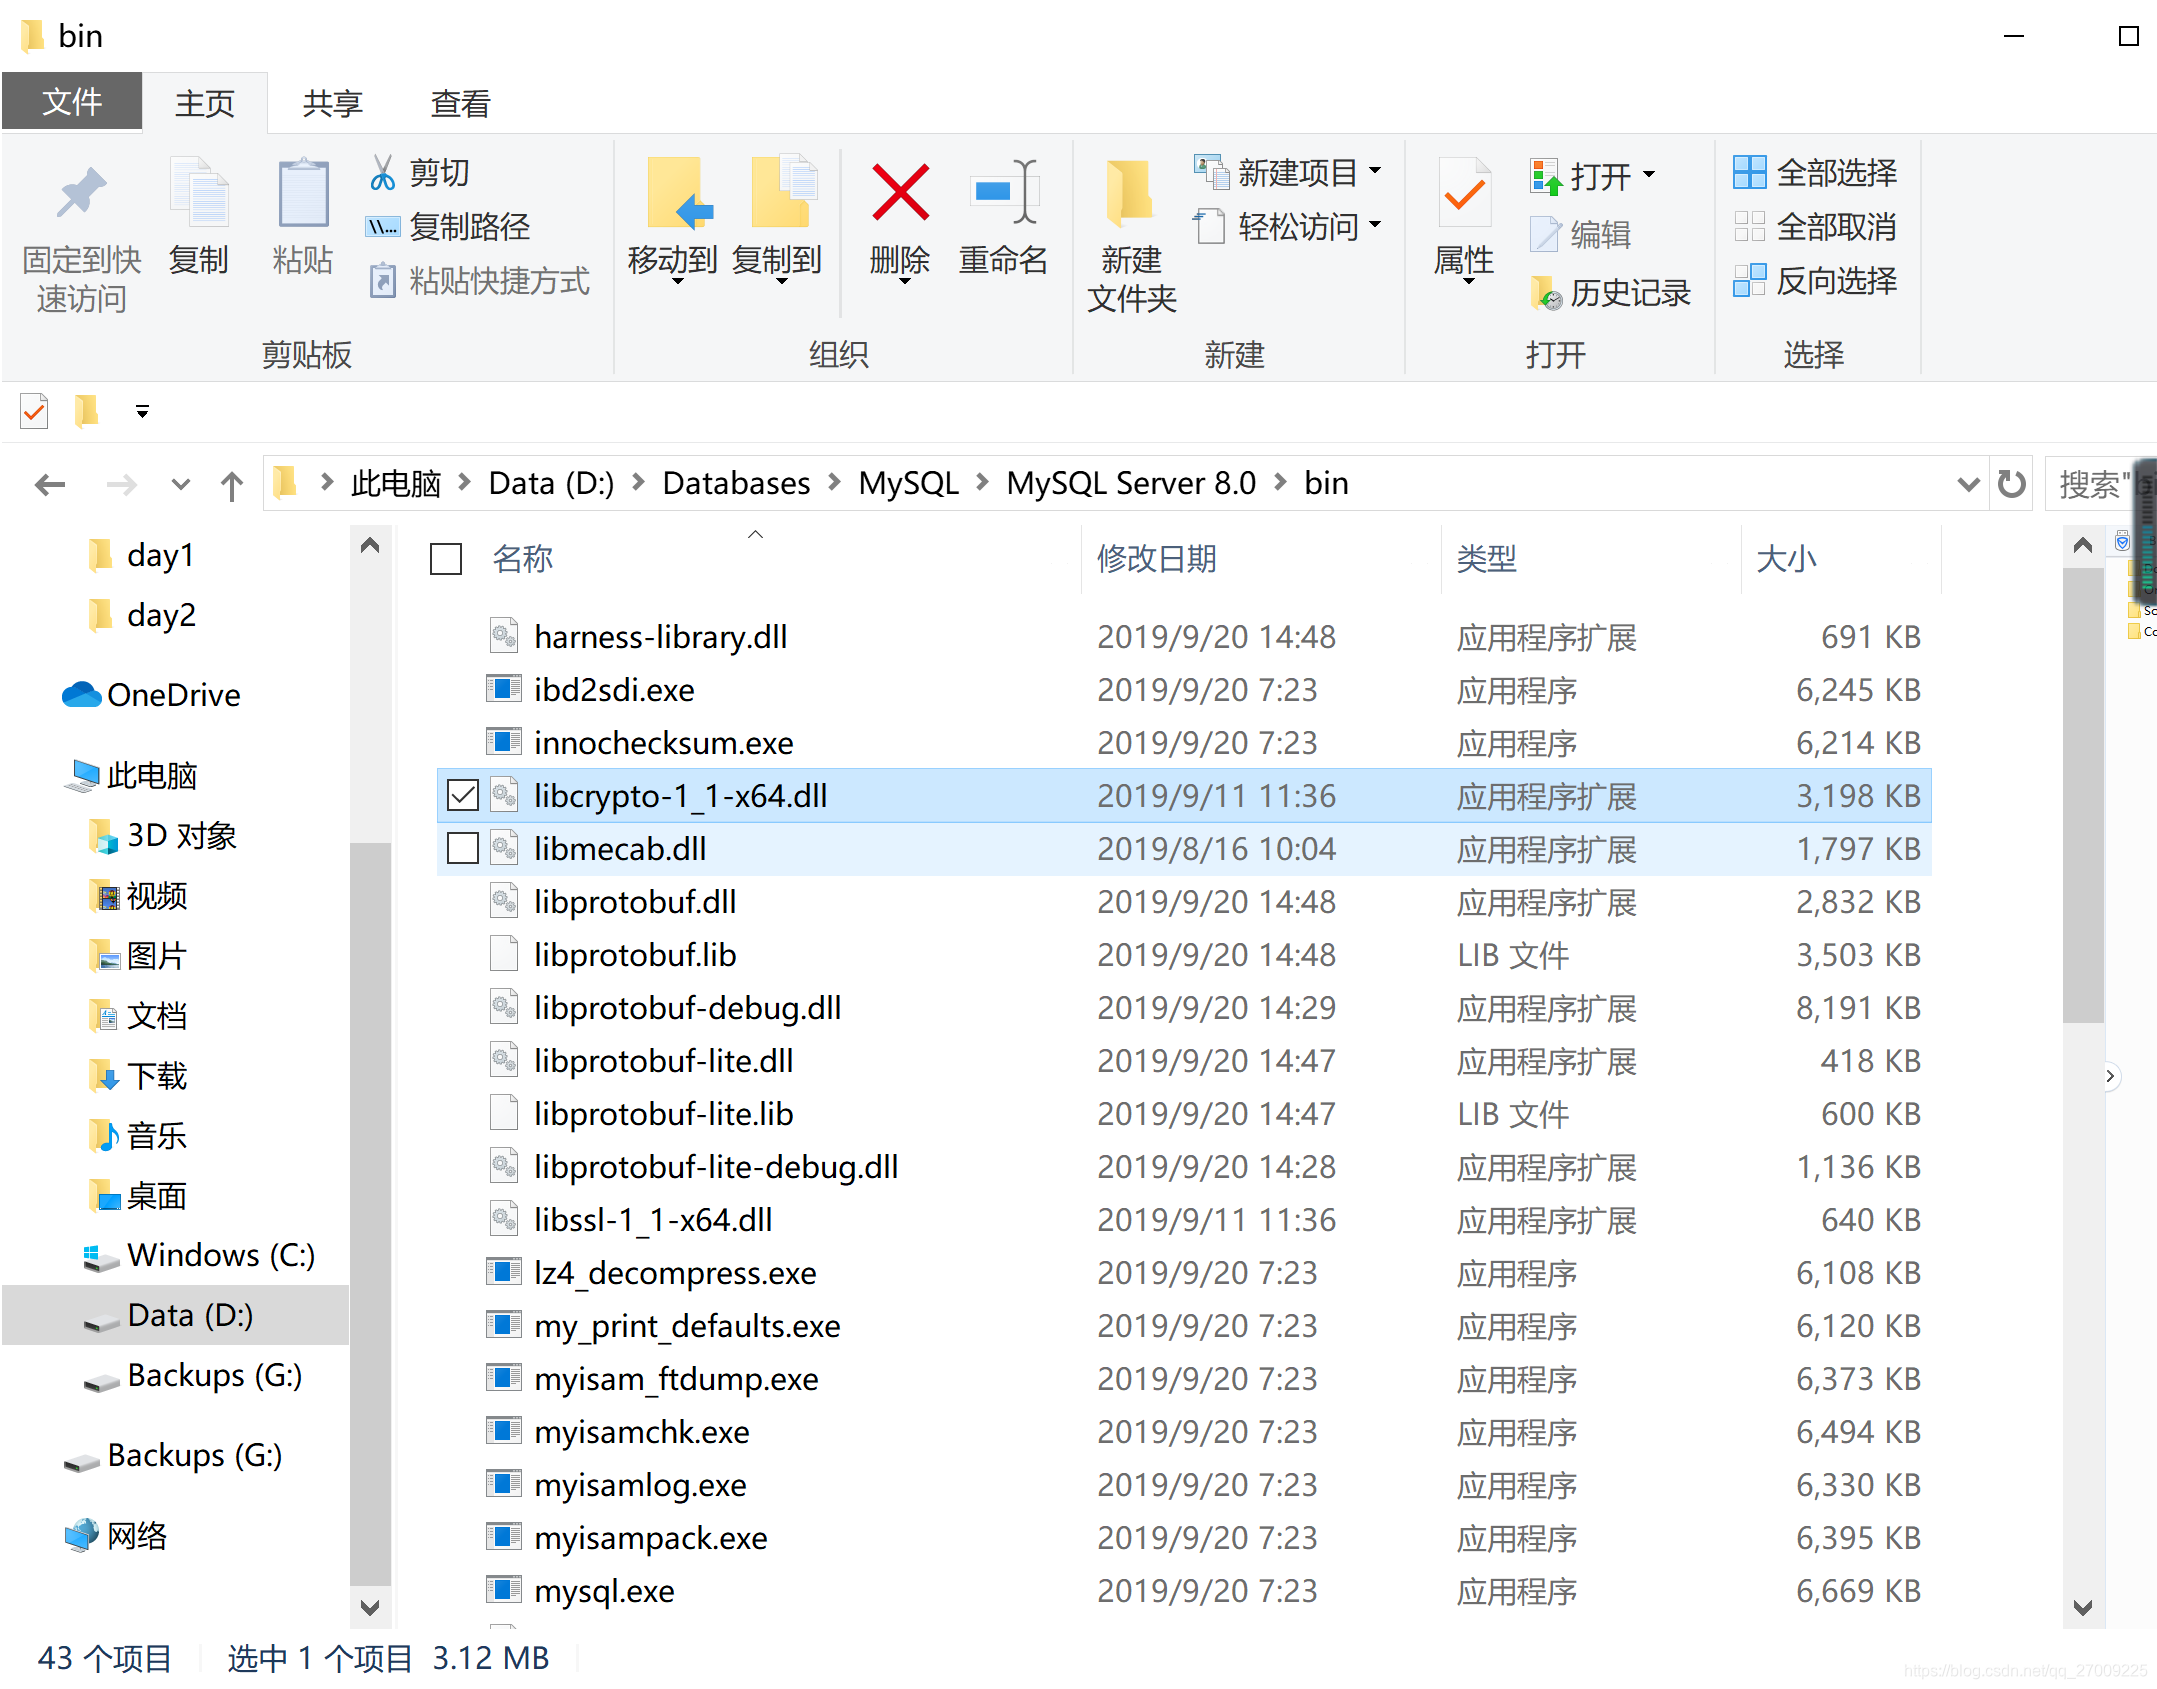Select Data (D:) drive in sidebar

[x=176, y=1315]
